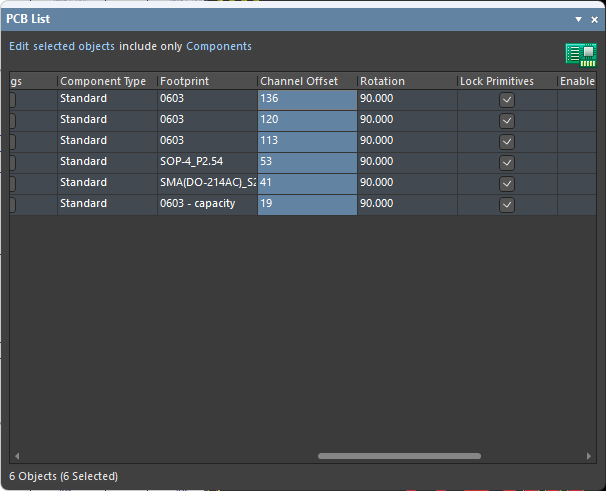Image resolution: width=606 pixels, height=491 pixels.
Task: Click the 'Components' object type link
Action: click(219, 47)
